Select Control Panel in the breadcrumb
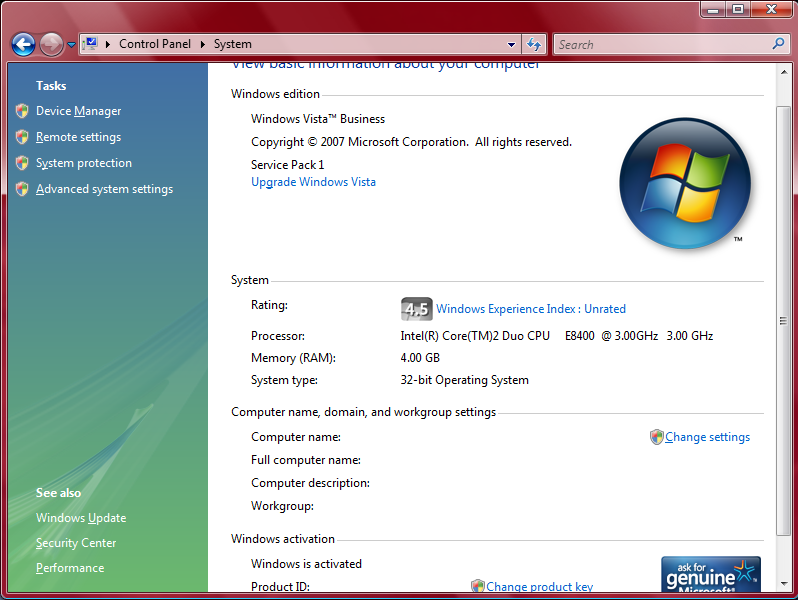 click(154, 44)
